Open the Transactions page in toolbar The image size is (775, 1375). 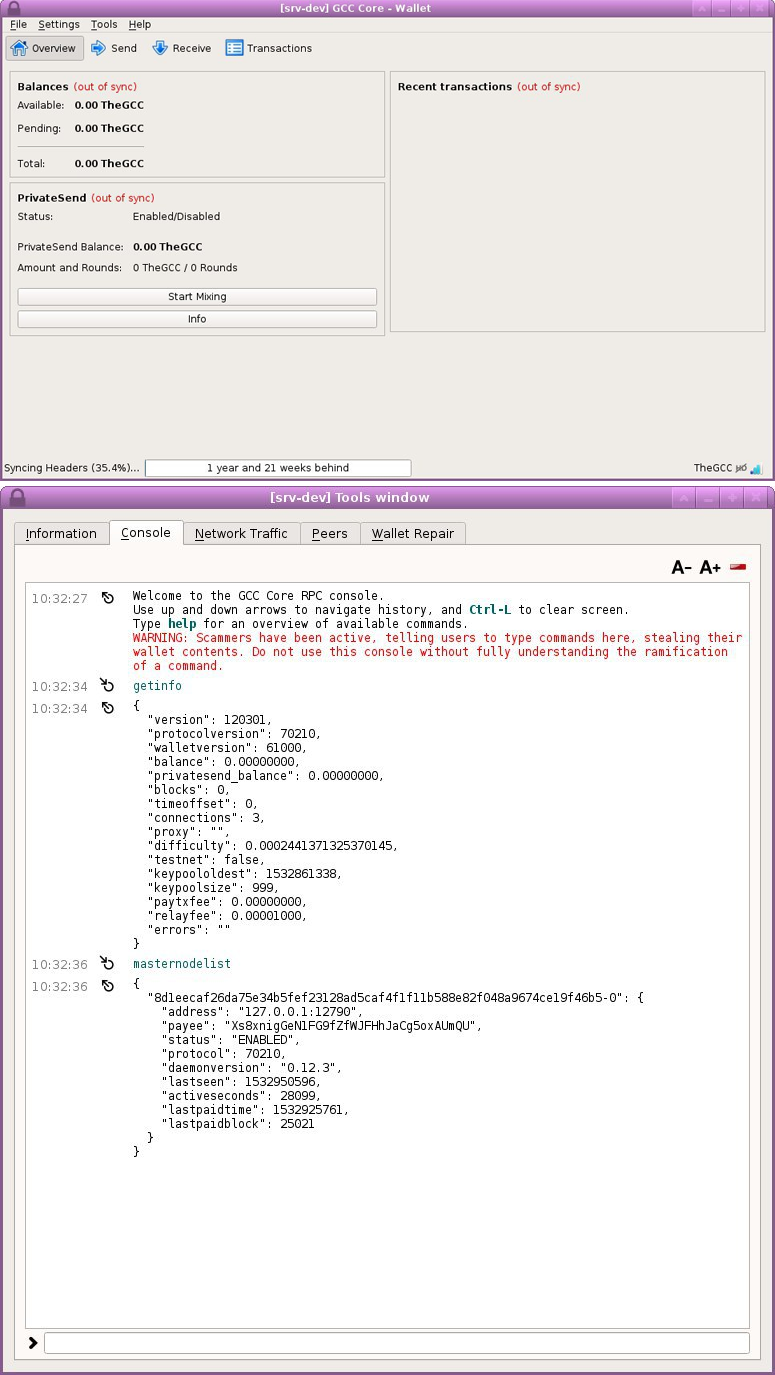pyautogui.click(x=269, y=48)
